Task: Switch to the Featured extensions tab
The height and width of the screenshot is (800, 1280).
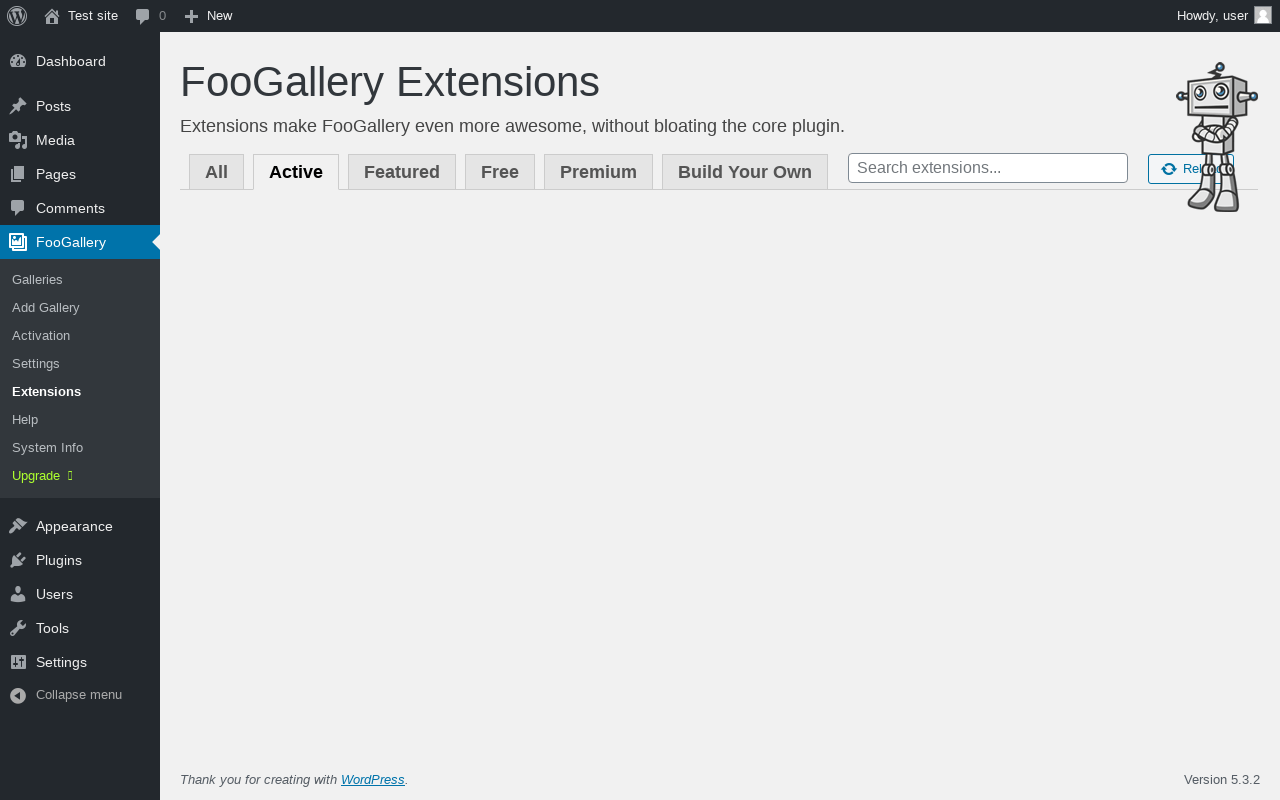Action: pyautogui.click(x=401, y=172)
